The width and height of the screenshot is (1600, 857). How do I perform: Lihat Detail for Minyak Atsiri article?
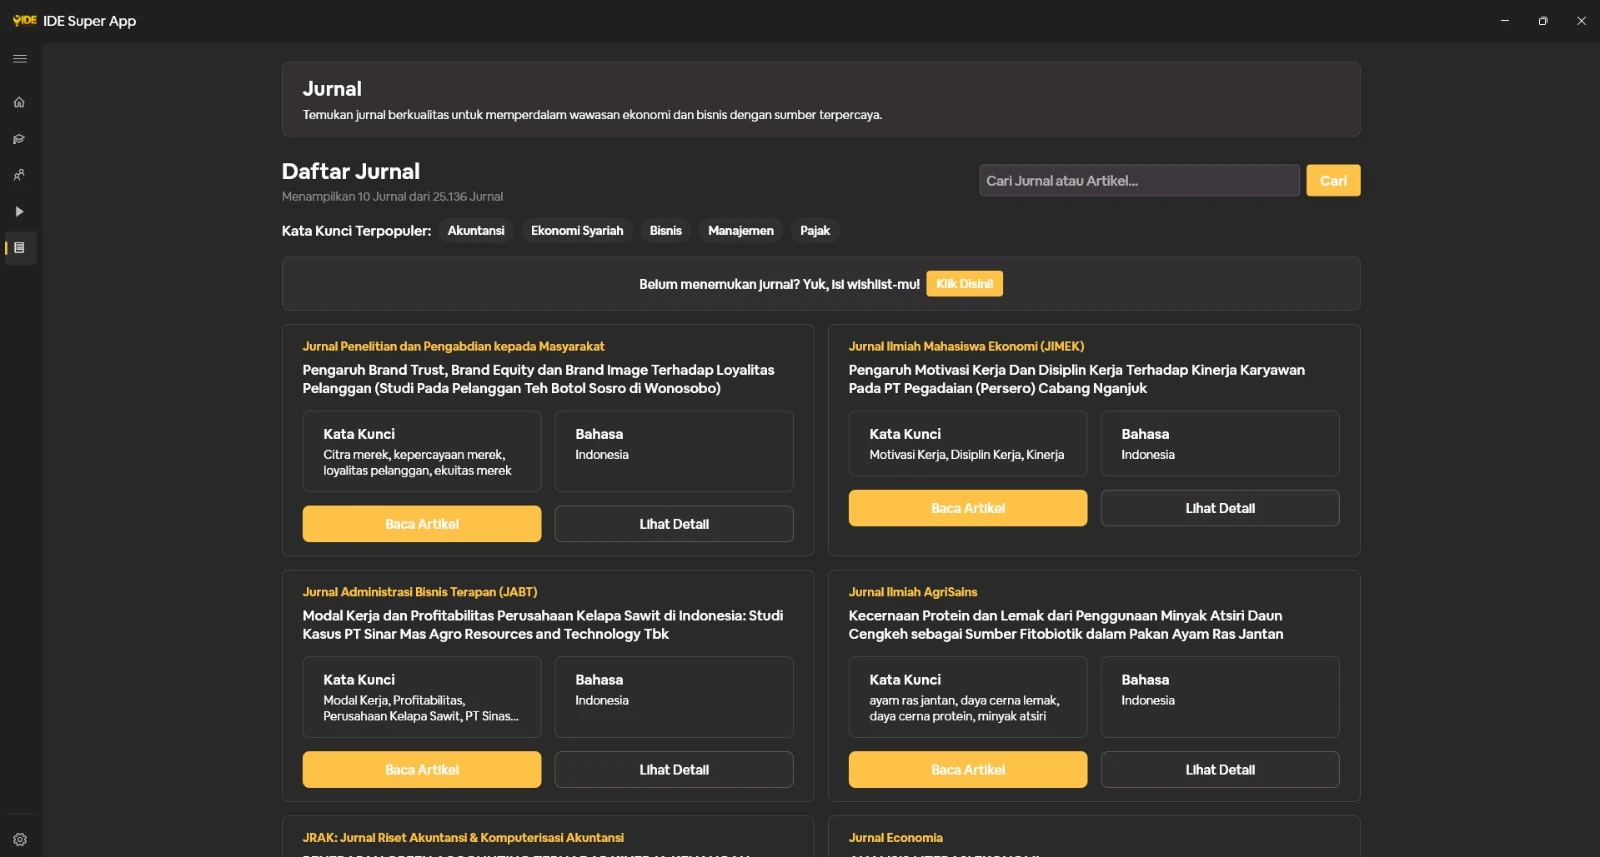point(1220,770)
